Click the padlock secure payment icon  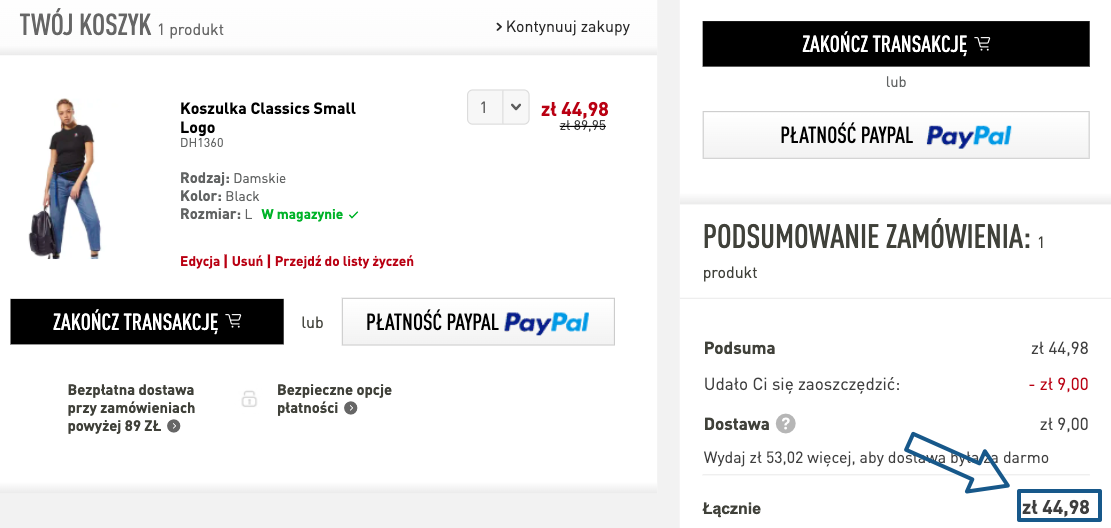click(x=250, y=399)
